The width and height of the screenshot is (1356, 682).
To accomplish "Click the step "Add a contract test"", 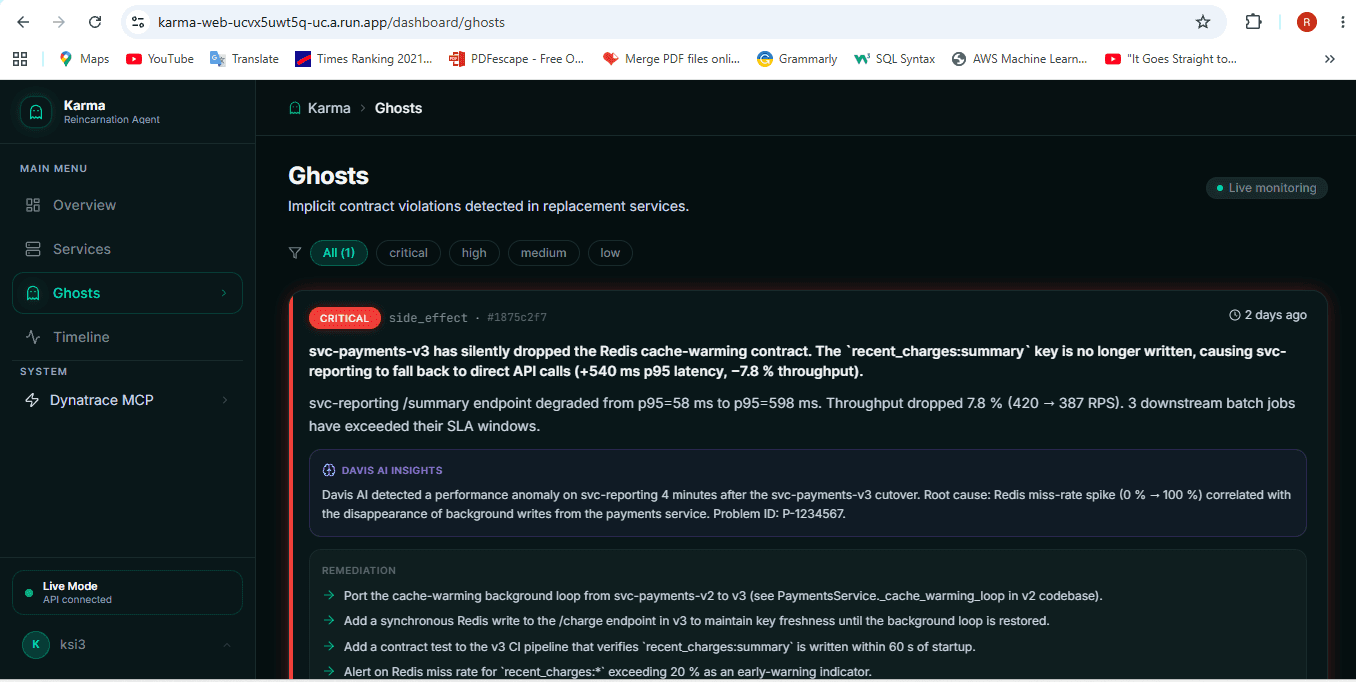I will click(x=660, y=647).
